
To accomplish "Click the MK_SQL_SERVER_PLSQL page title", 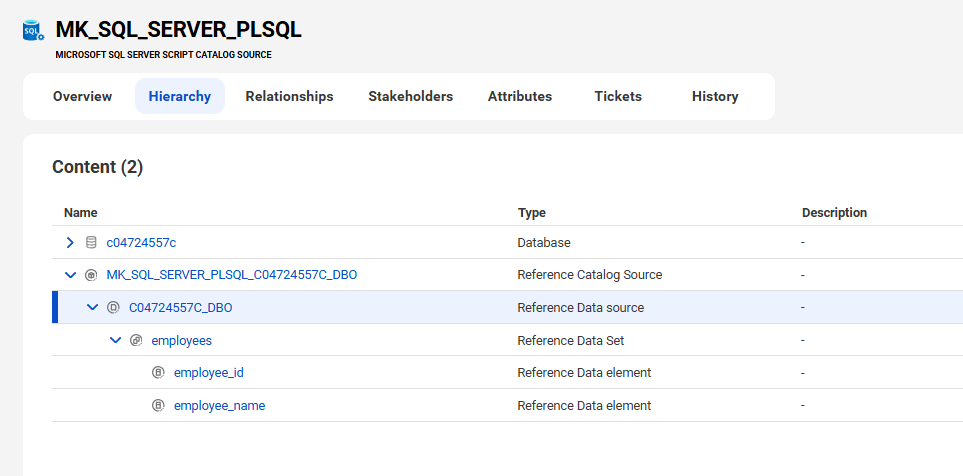I will (x=179, y=29).
